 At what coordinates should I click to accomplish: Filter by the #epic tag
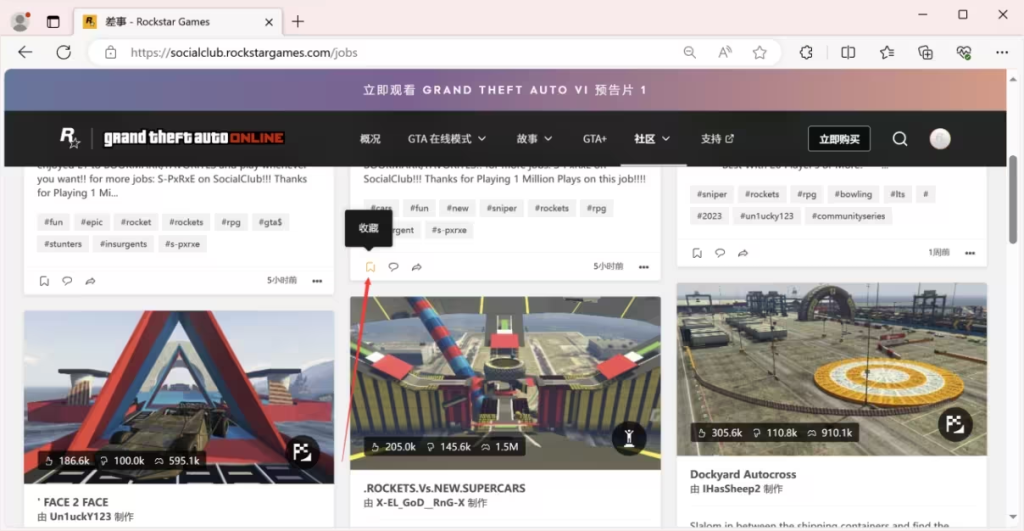tap(91, 222)
